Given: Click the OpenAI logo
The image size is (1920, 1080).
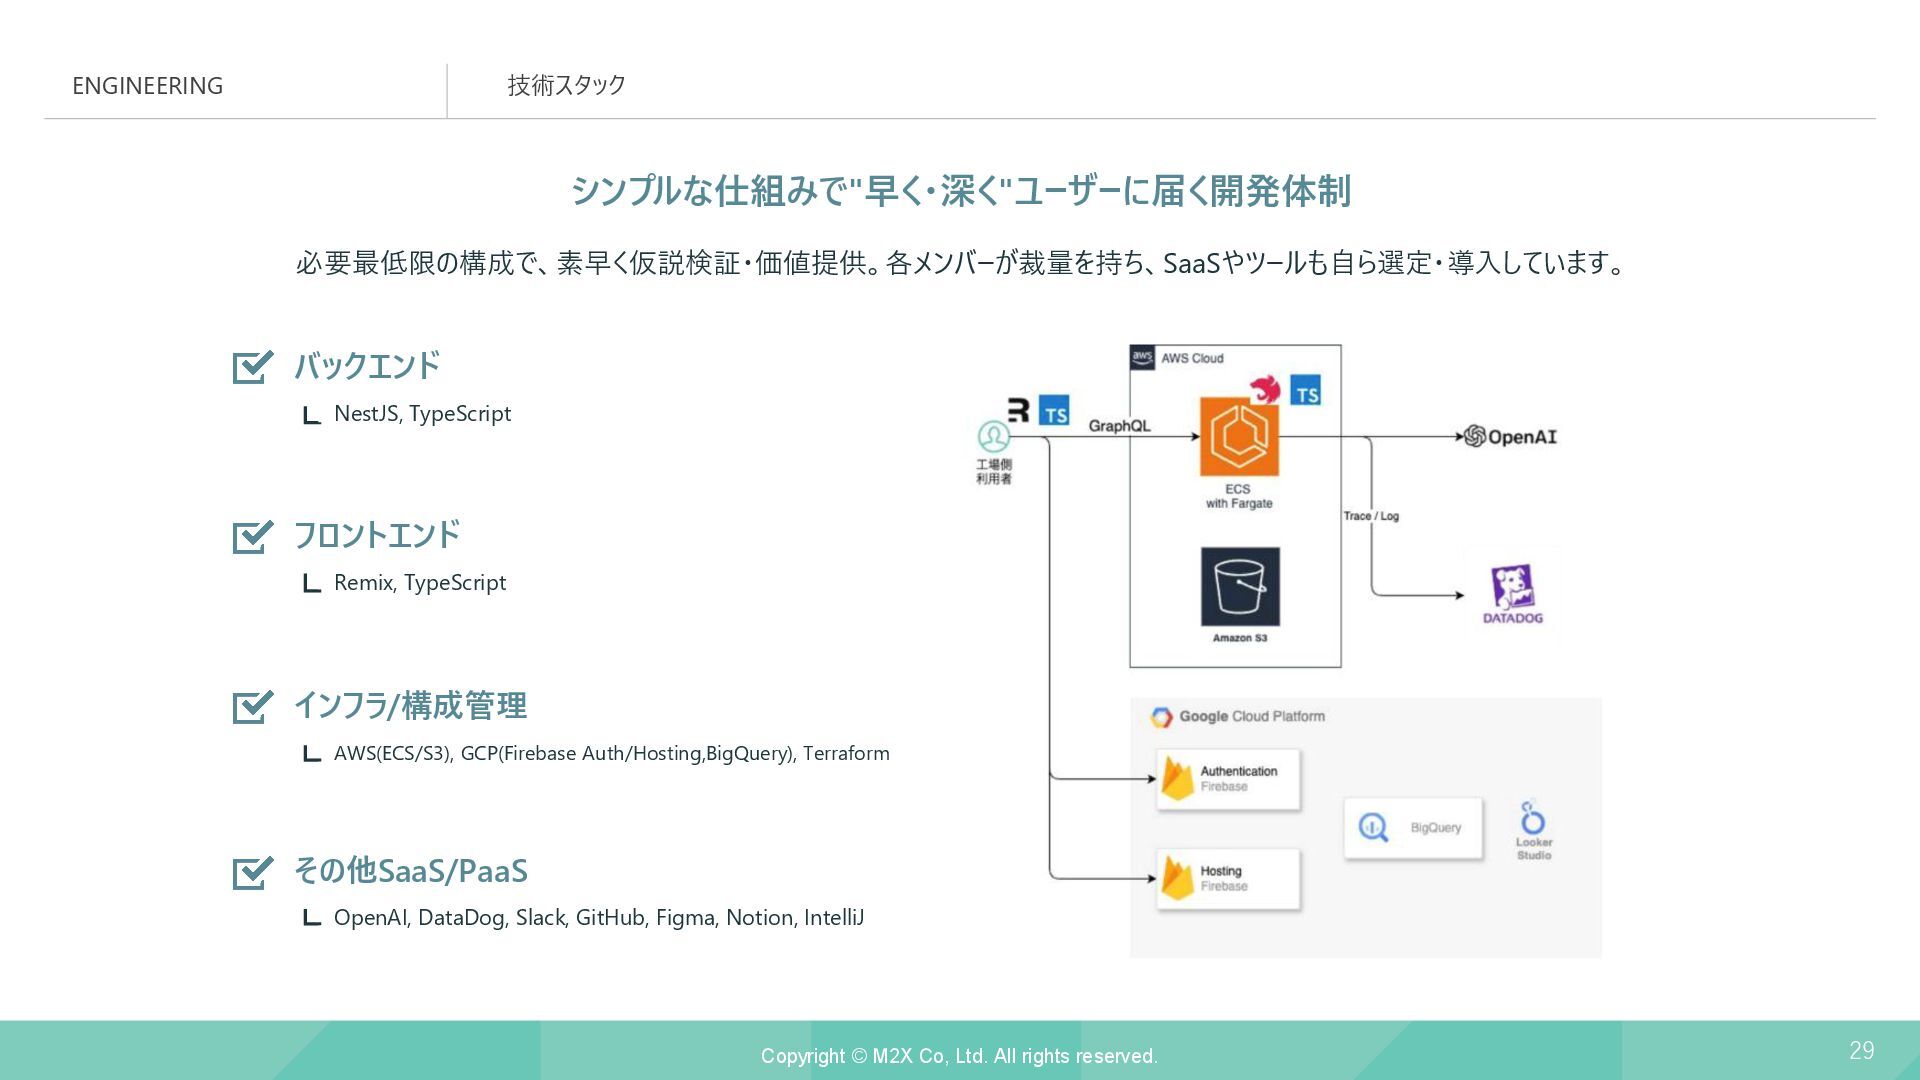Looking at the screenshot, I should point(1474,436).
